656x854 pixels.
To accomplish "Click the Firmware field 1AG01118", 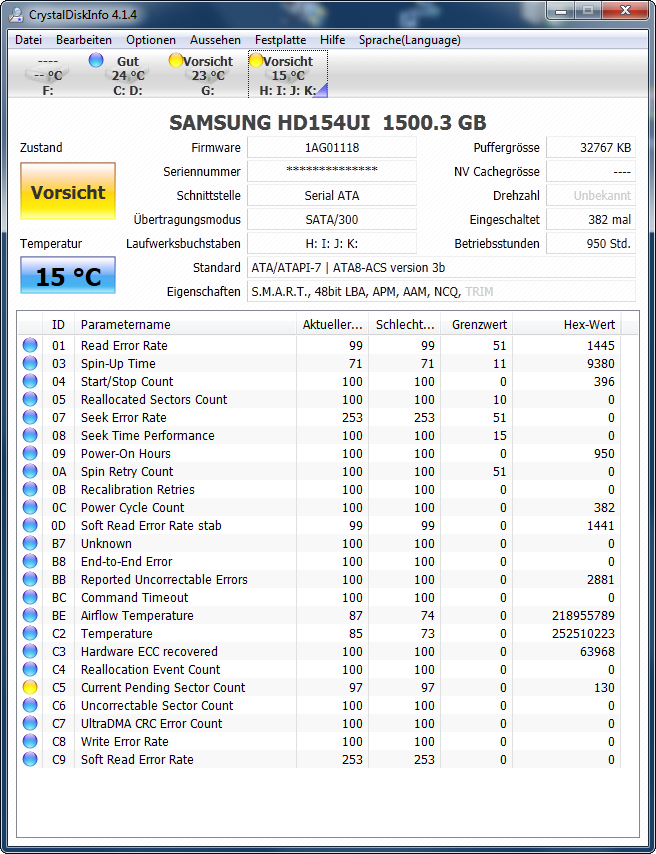I will click(x=332, y=148).
